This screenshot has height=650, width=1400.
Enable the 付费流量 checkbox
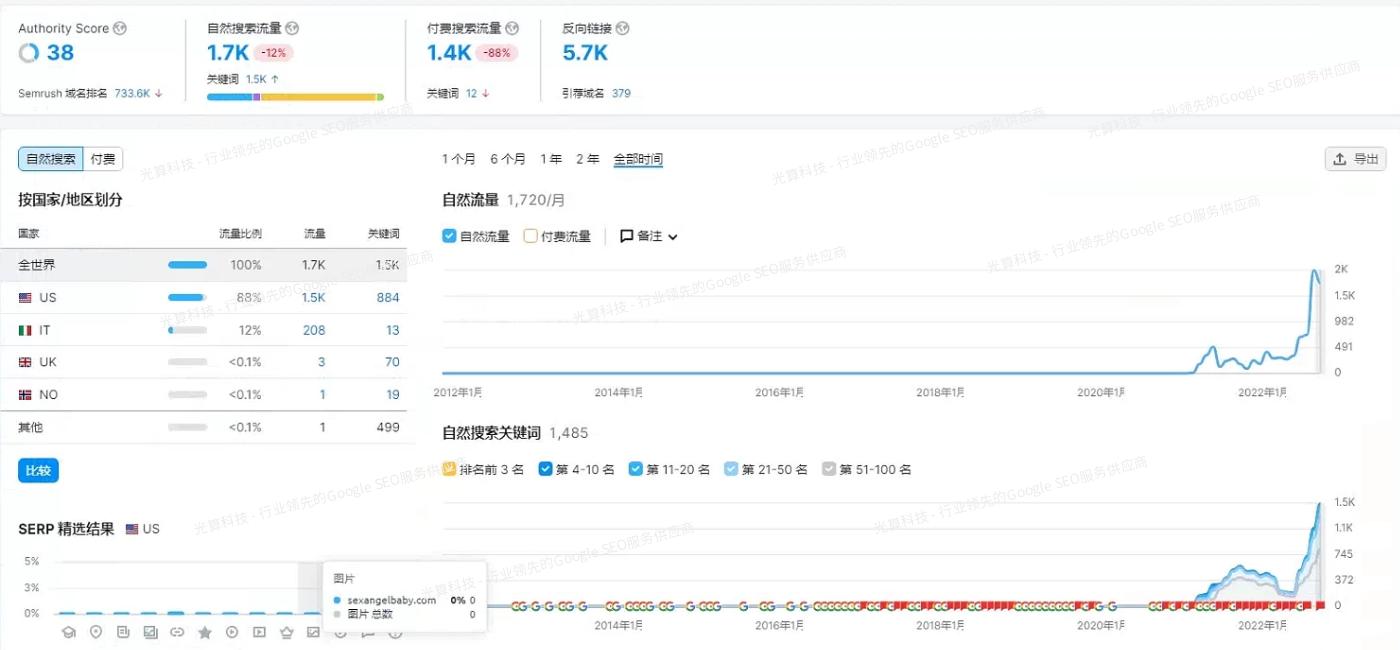[531, 236]
